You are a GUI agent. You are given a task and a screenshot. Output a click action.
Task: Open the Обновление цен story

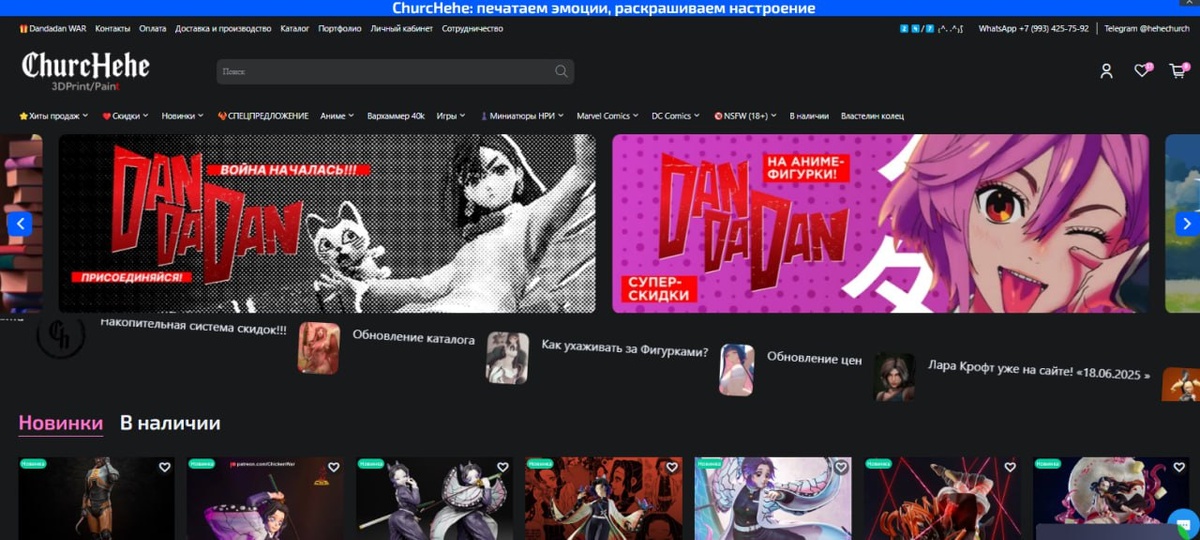pyautogui.click(x=814, y=358)
